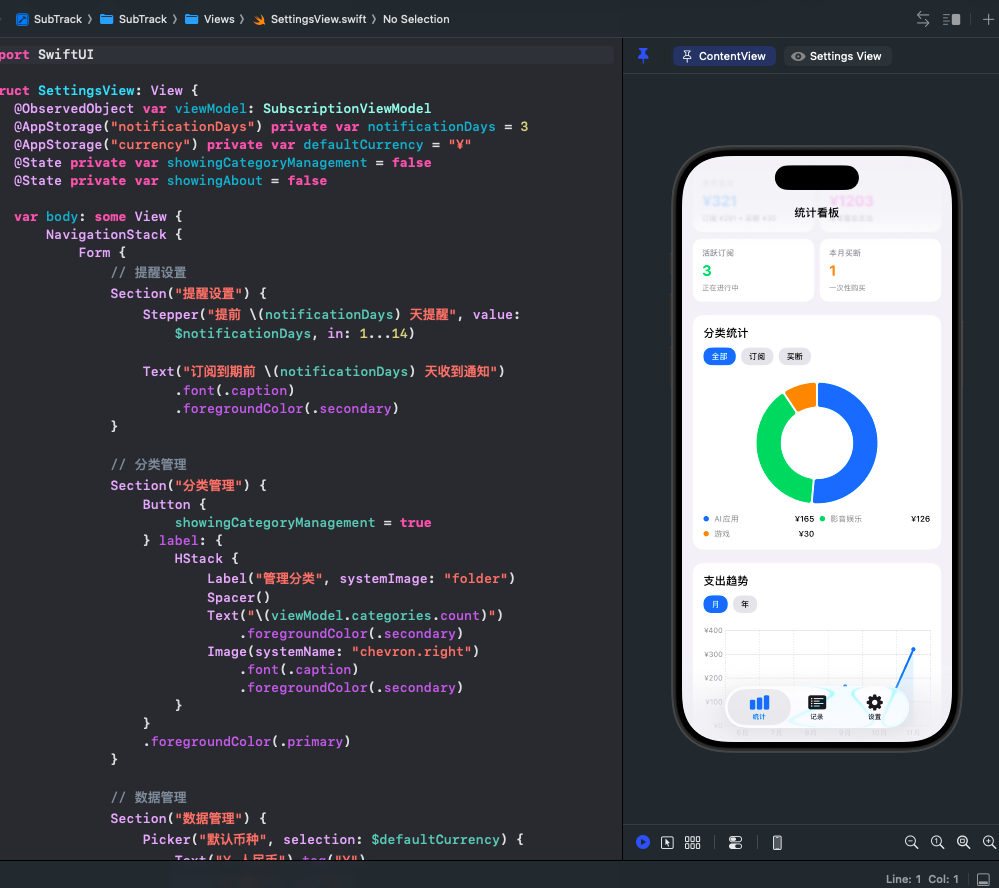Enable the Selectable preview mode
Image resolution: width=999 pixels, height=888 pixels.
click(x=667, y=842)
